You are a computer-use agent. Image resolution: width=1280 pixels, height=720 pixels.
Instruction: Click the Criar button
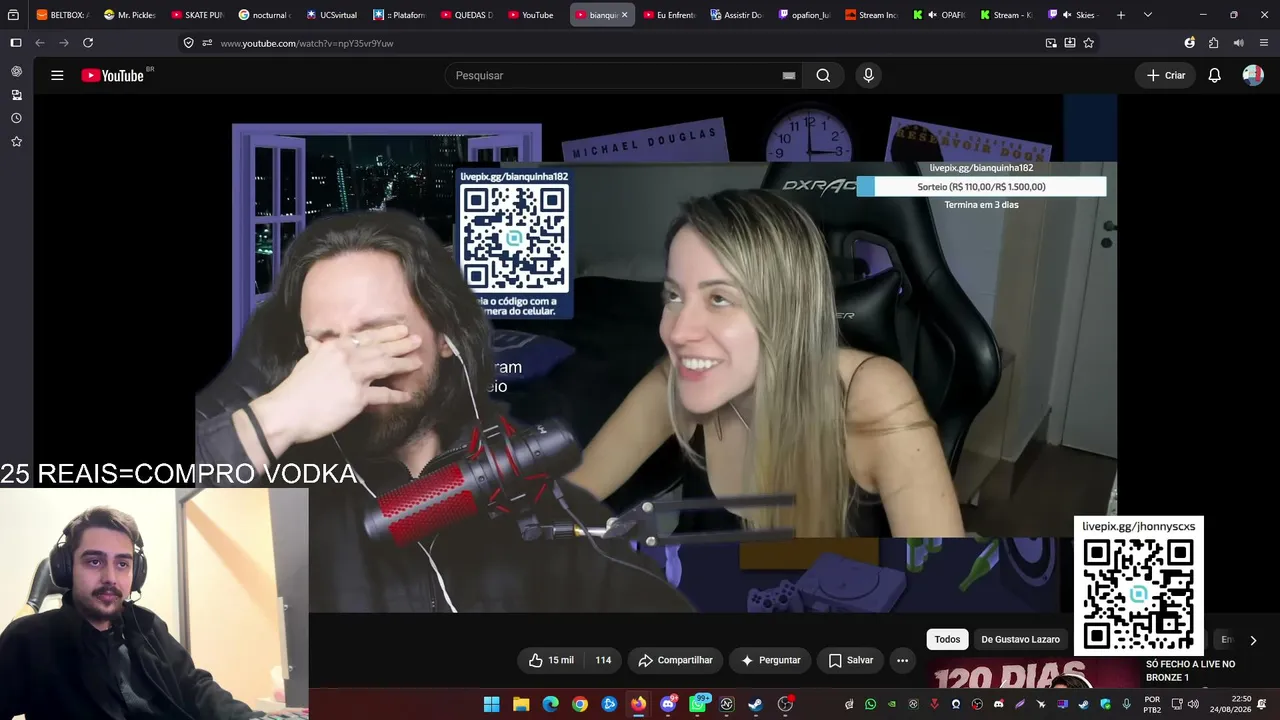[1166, 75]
